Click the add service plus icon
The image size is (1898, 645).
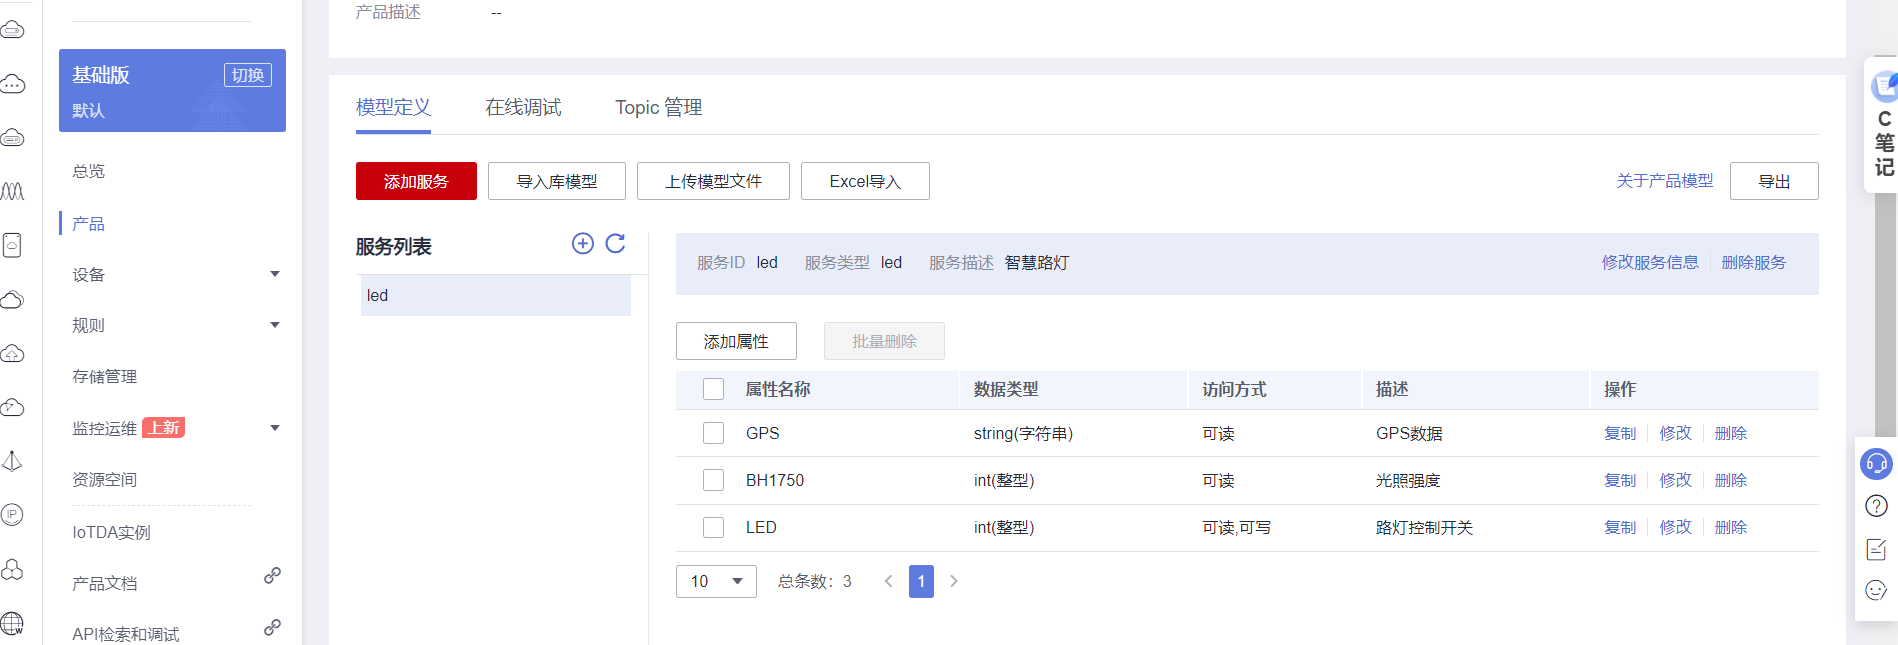(x=583, y=243)
